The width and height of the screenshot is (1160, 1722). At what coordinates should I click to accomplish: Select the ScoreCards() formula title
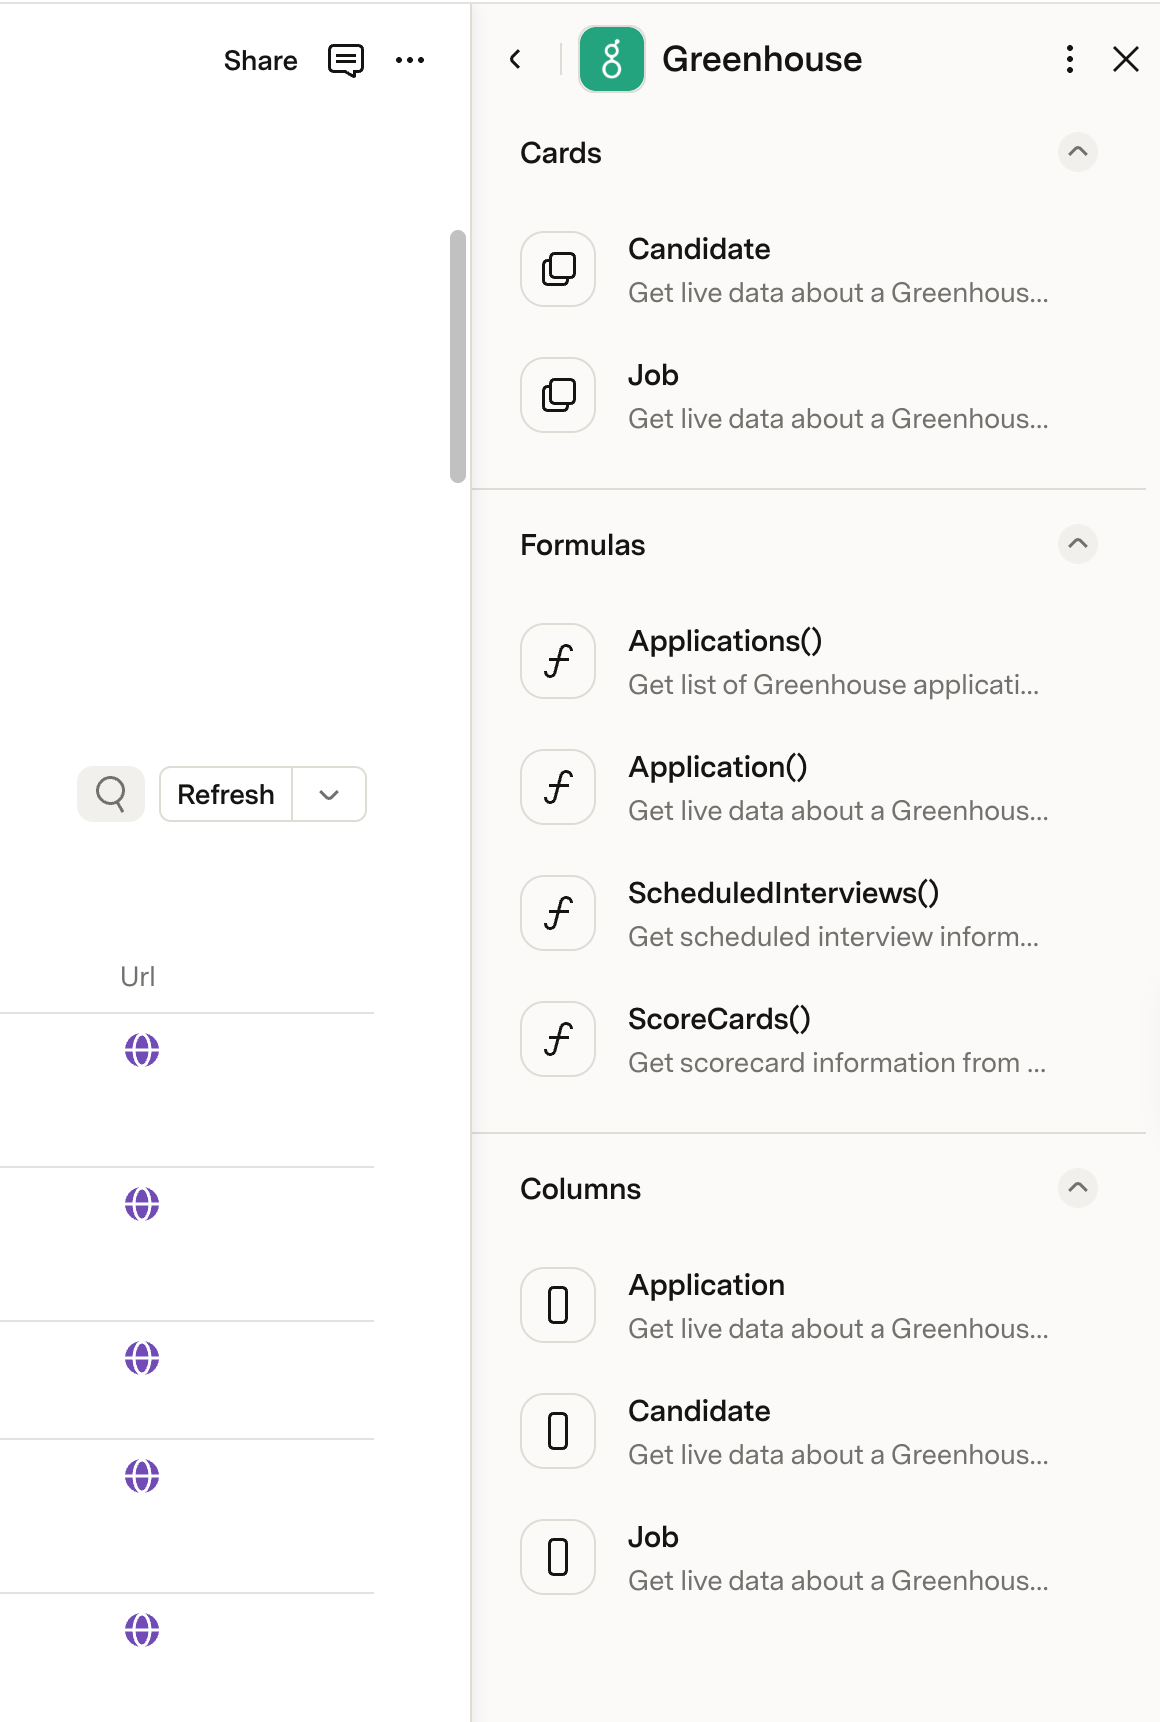tap(719, 1019)
